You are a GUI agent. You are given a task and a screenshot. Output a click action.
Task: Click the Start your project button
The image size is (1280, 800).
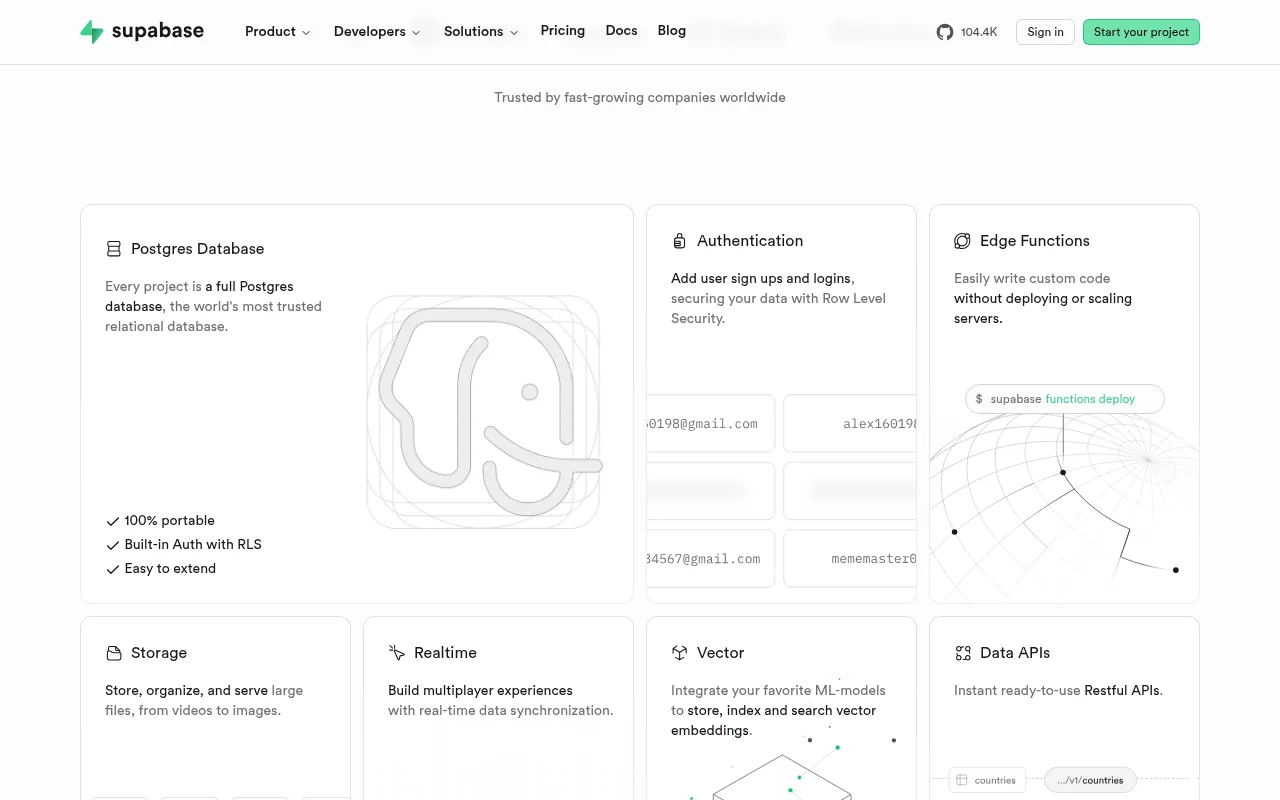1141,32
